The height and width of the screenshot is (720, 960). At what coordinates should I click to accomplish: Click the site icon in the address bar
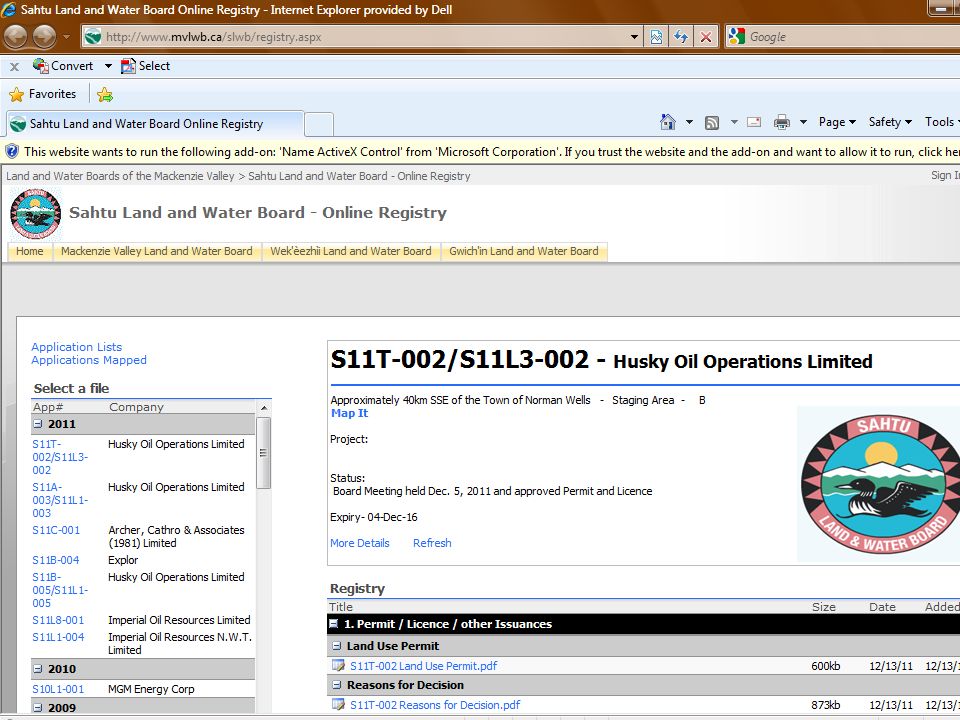[93, 37]
